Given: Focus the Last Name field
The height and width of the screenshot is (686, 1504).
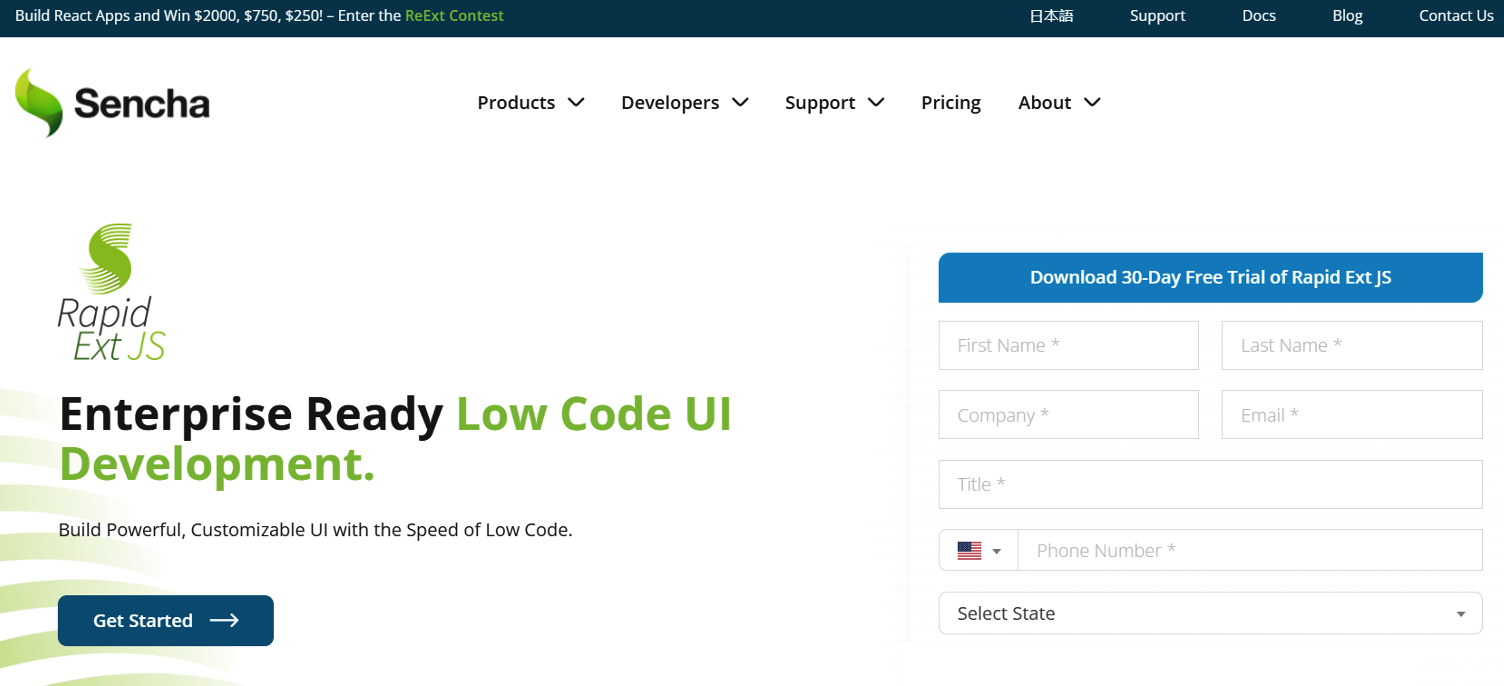Looking at the screenshot, I should 1352,345.
